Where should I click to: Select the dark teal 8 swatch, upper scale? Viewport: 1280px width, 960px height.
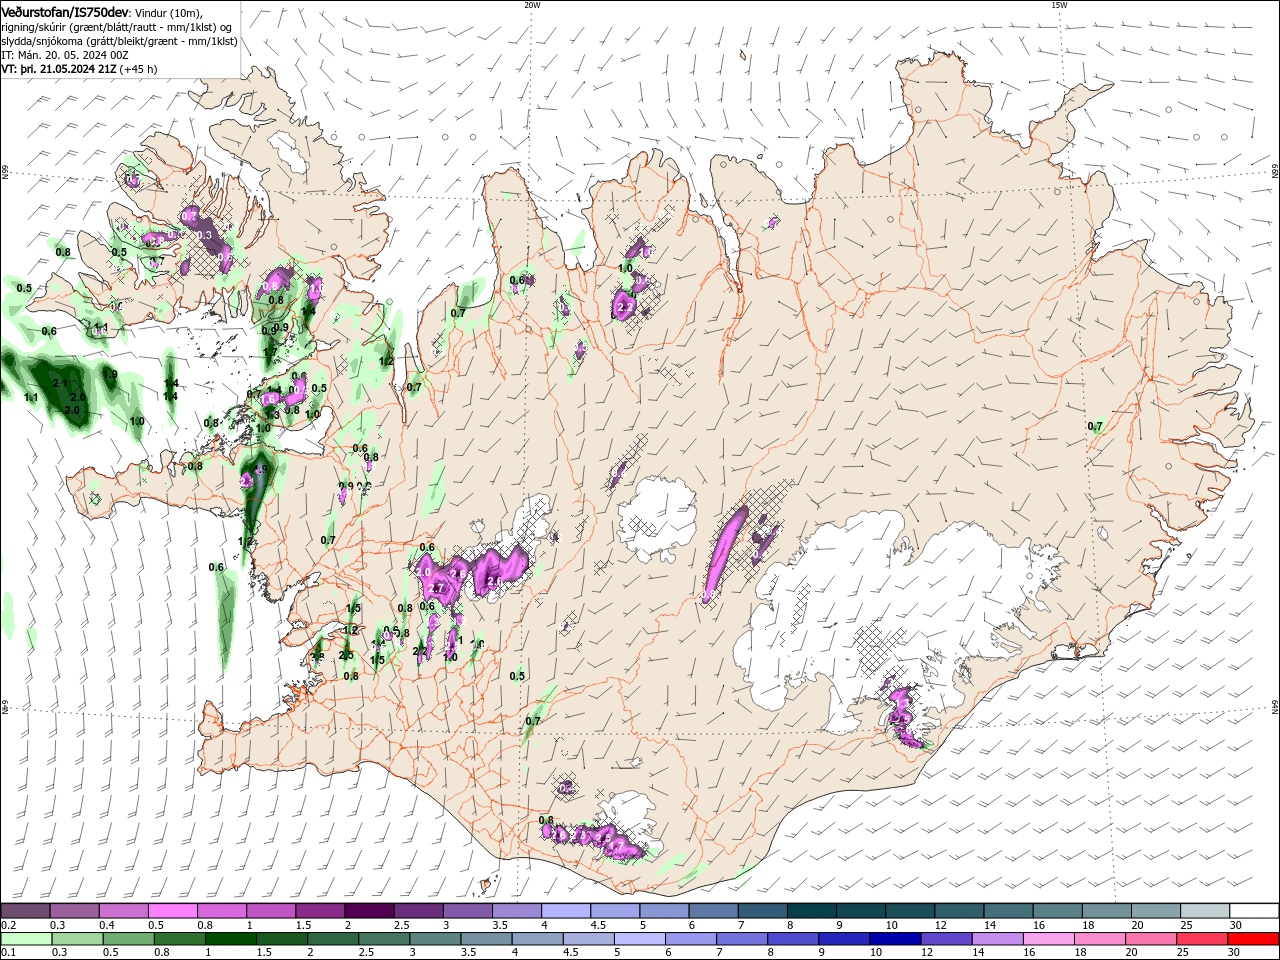(x=810, y=911)
